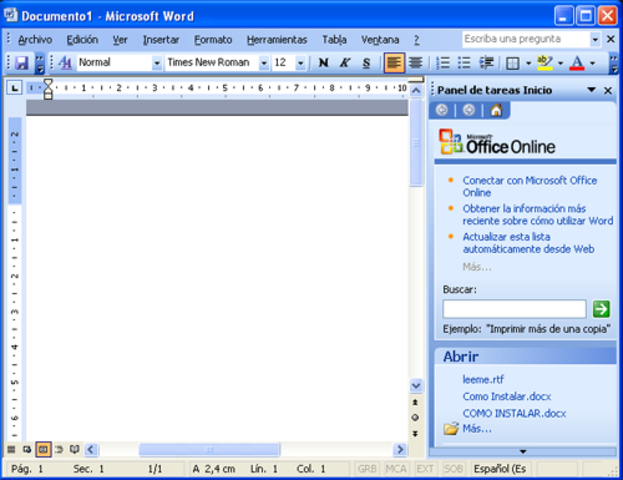Switch to Normal view icon
Image resolution: width=623 pixels, height=480 pixels.
(x=11, y=449)
